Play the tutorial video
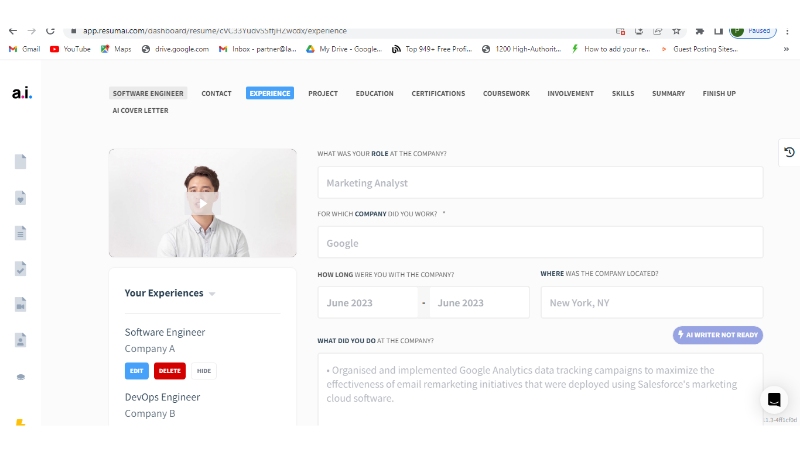Image resolution: width=800 pixels, height=449 pixels. point(202,203)
